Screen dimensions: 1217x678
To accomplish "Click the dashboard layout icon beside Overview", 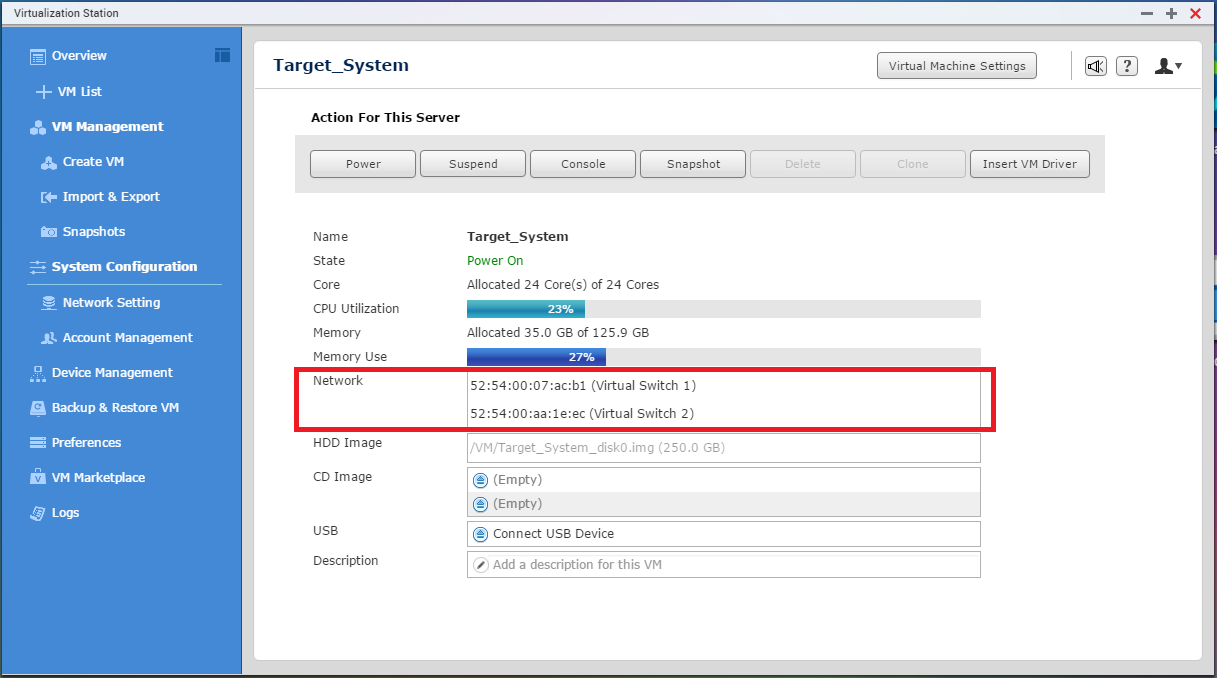I will 222,55.
